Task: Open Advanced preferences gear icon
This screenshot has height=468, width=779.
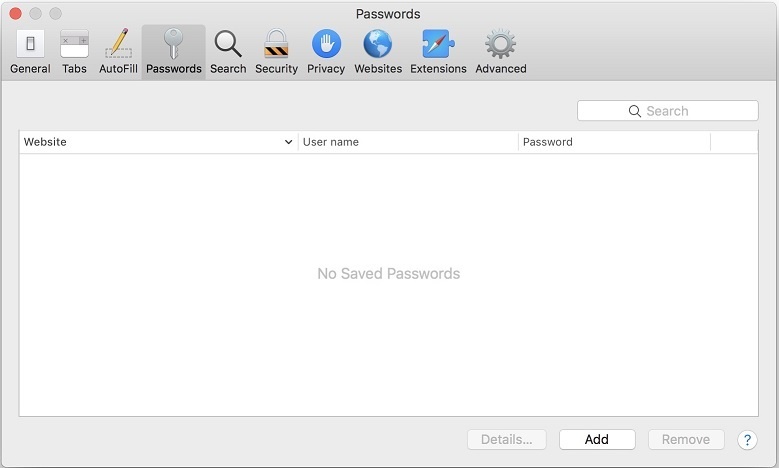Action: [500, 51]
